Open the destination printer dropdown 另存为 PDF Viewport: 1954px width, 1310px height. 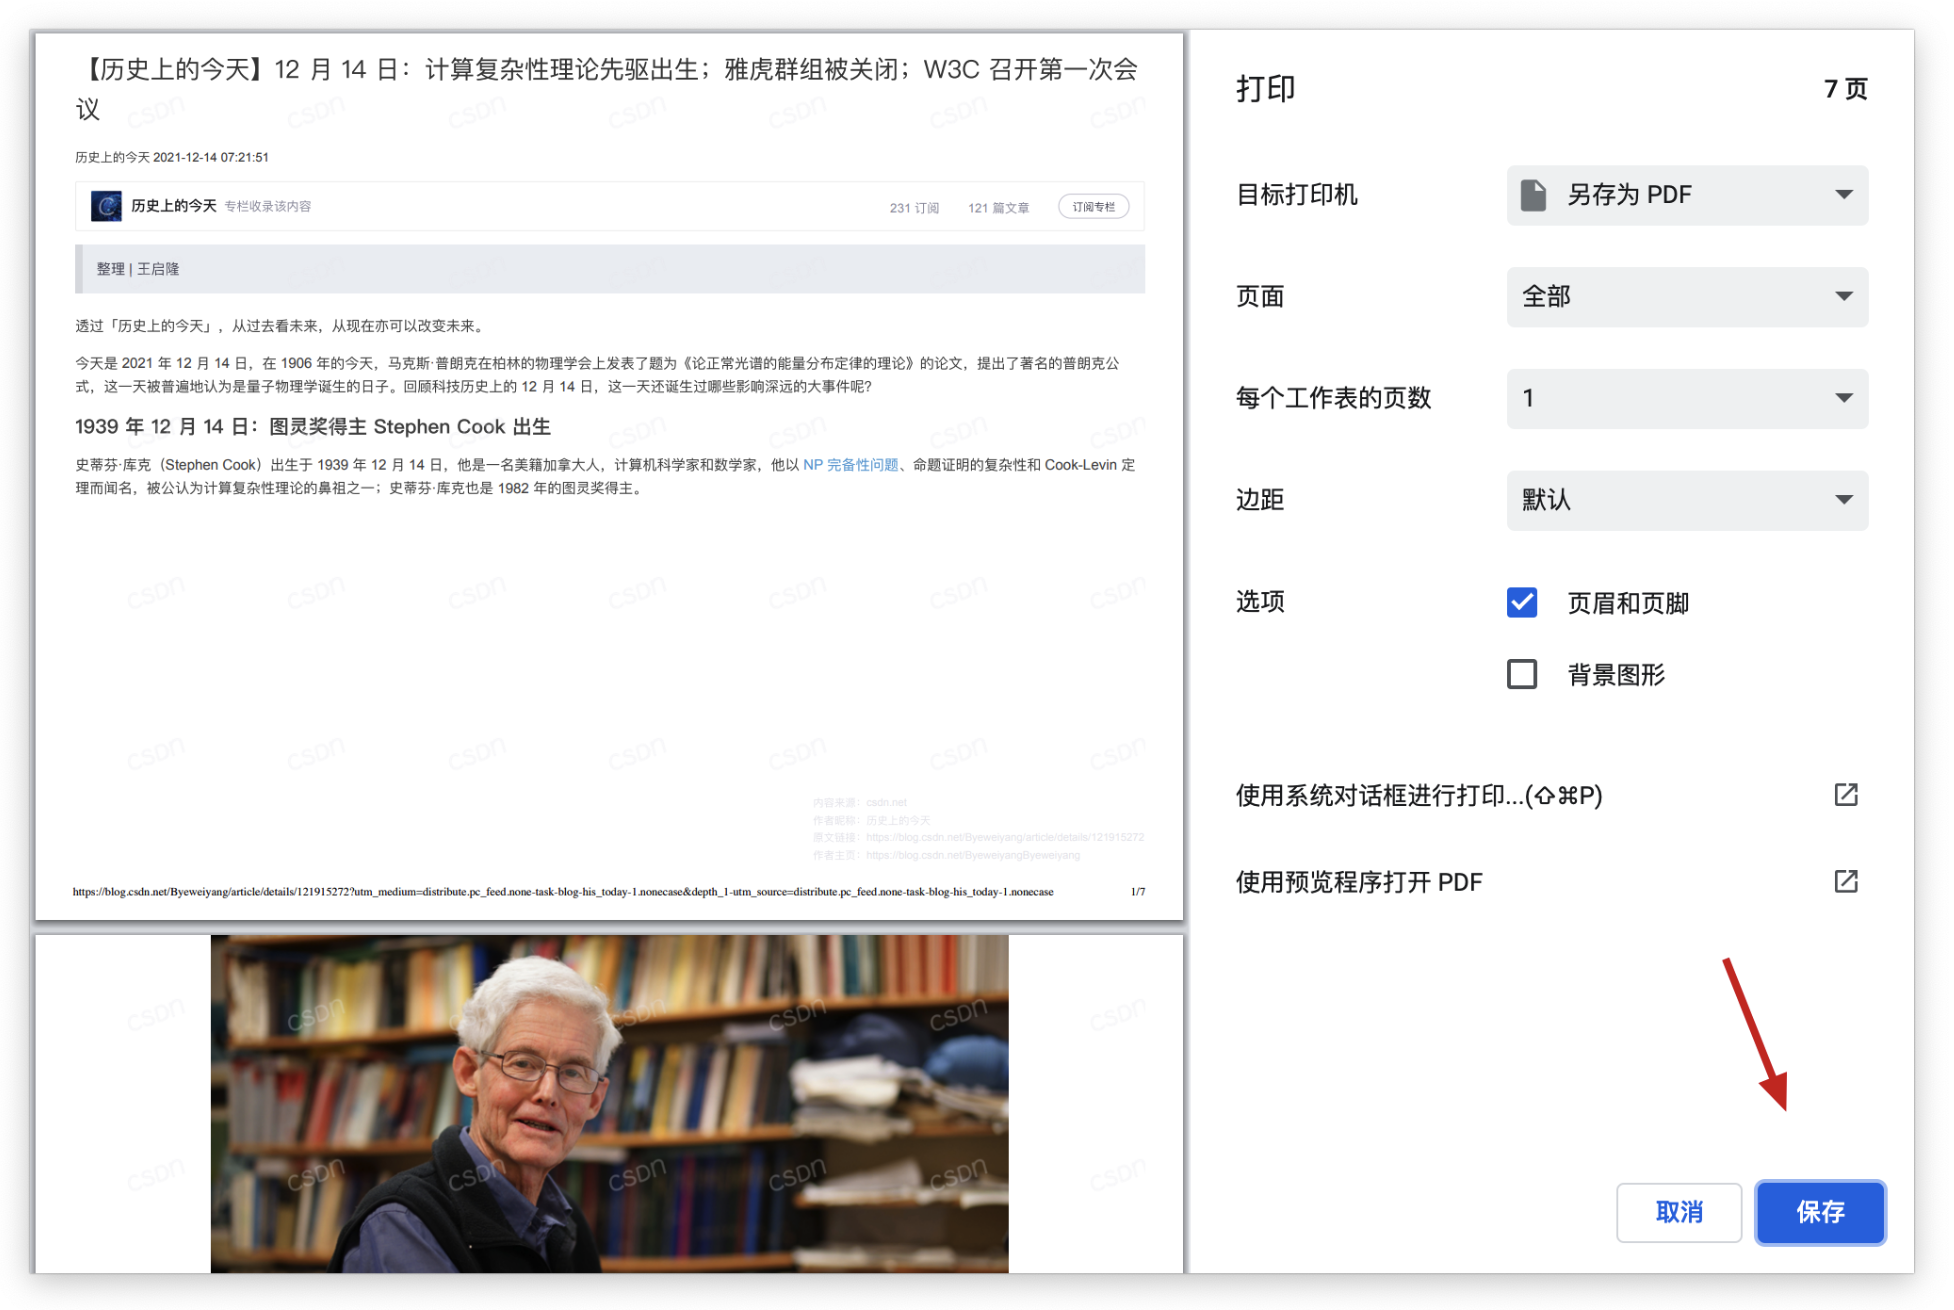[1686, 195]
